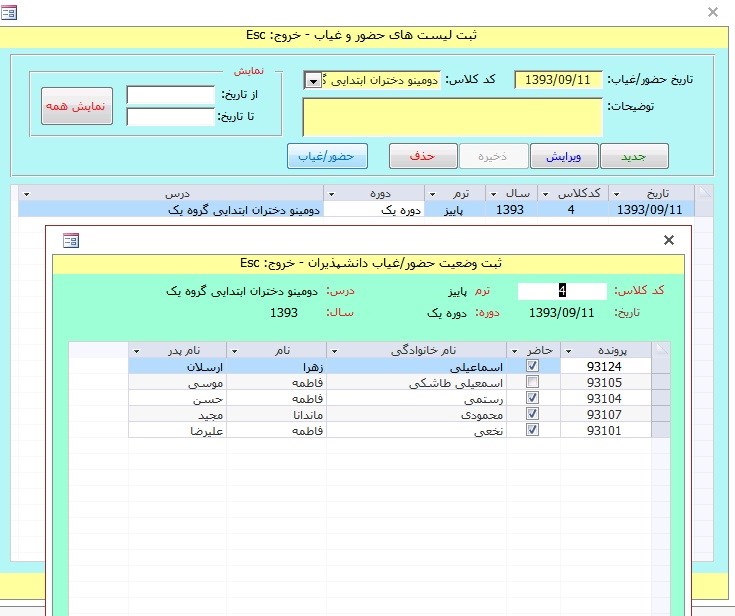The image size is (735, 616).
Task: Open filter arrow of نام column header
Action: pyautogui.click(x=234, y=351)
